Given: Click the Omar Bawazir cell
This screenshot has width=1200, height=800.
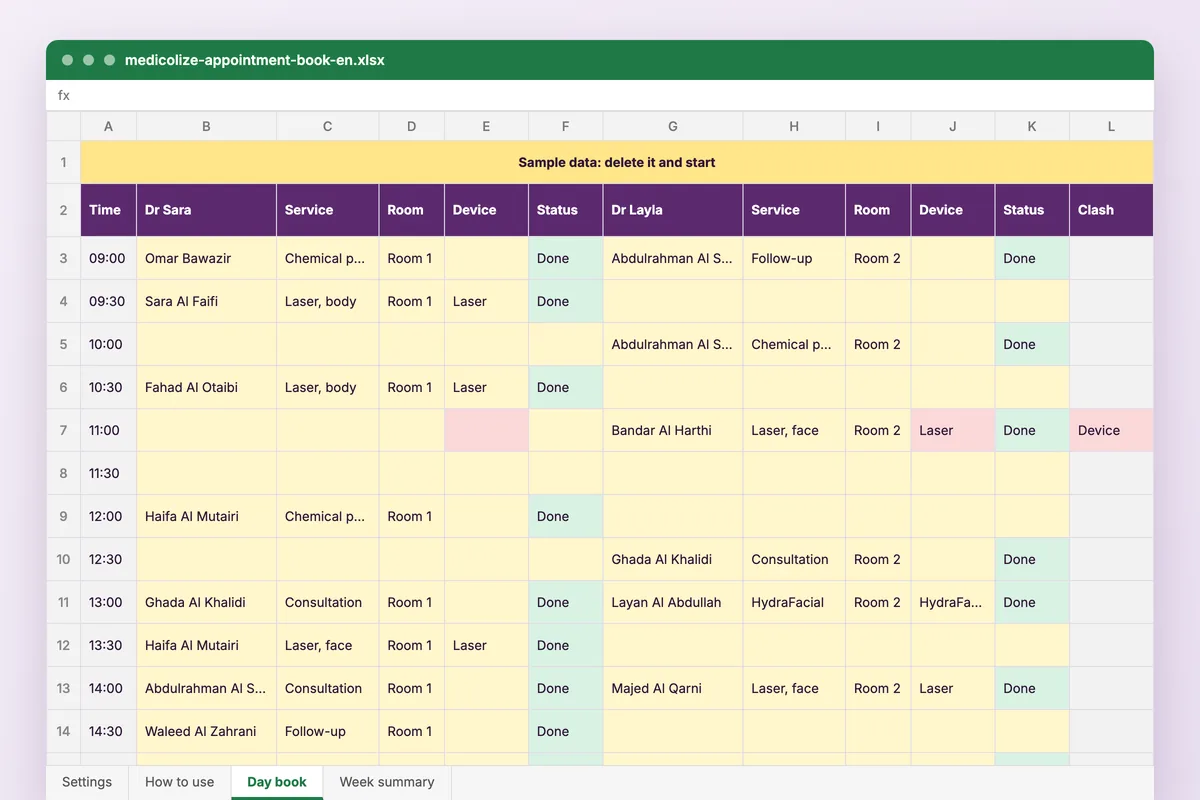Looking at the screenshot, I should [x=206, y=258].
